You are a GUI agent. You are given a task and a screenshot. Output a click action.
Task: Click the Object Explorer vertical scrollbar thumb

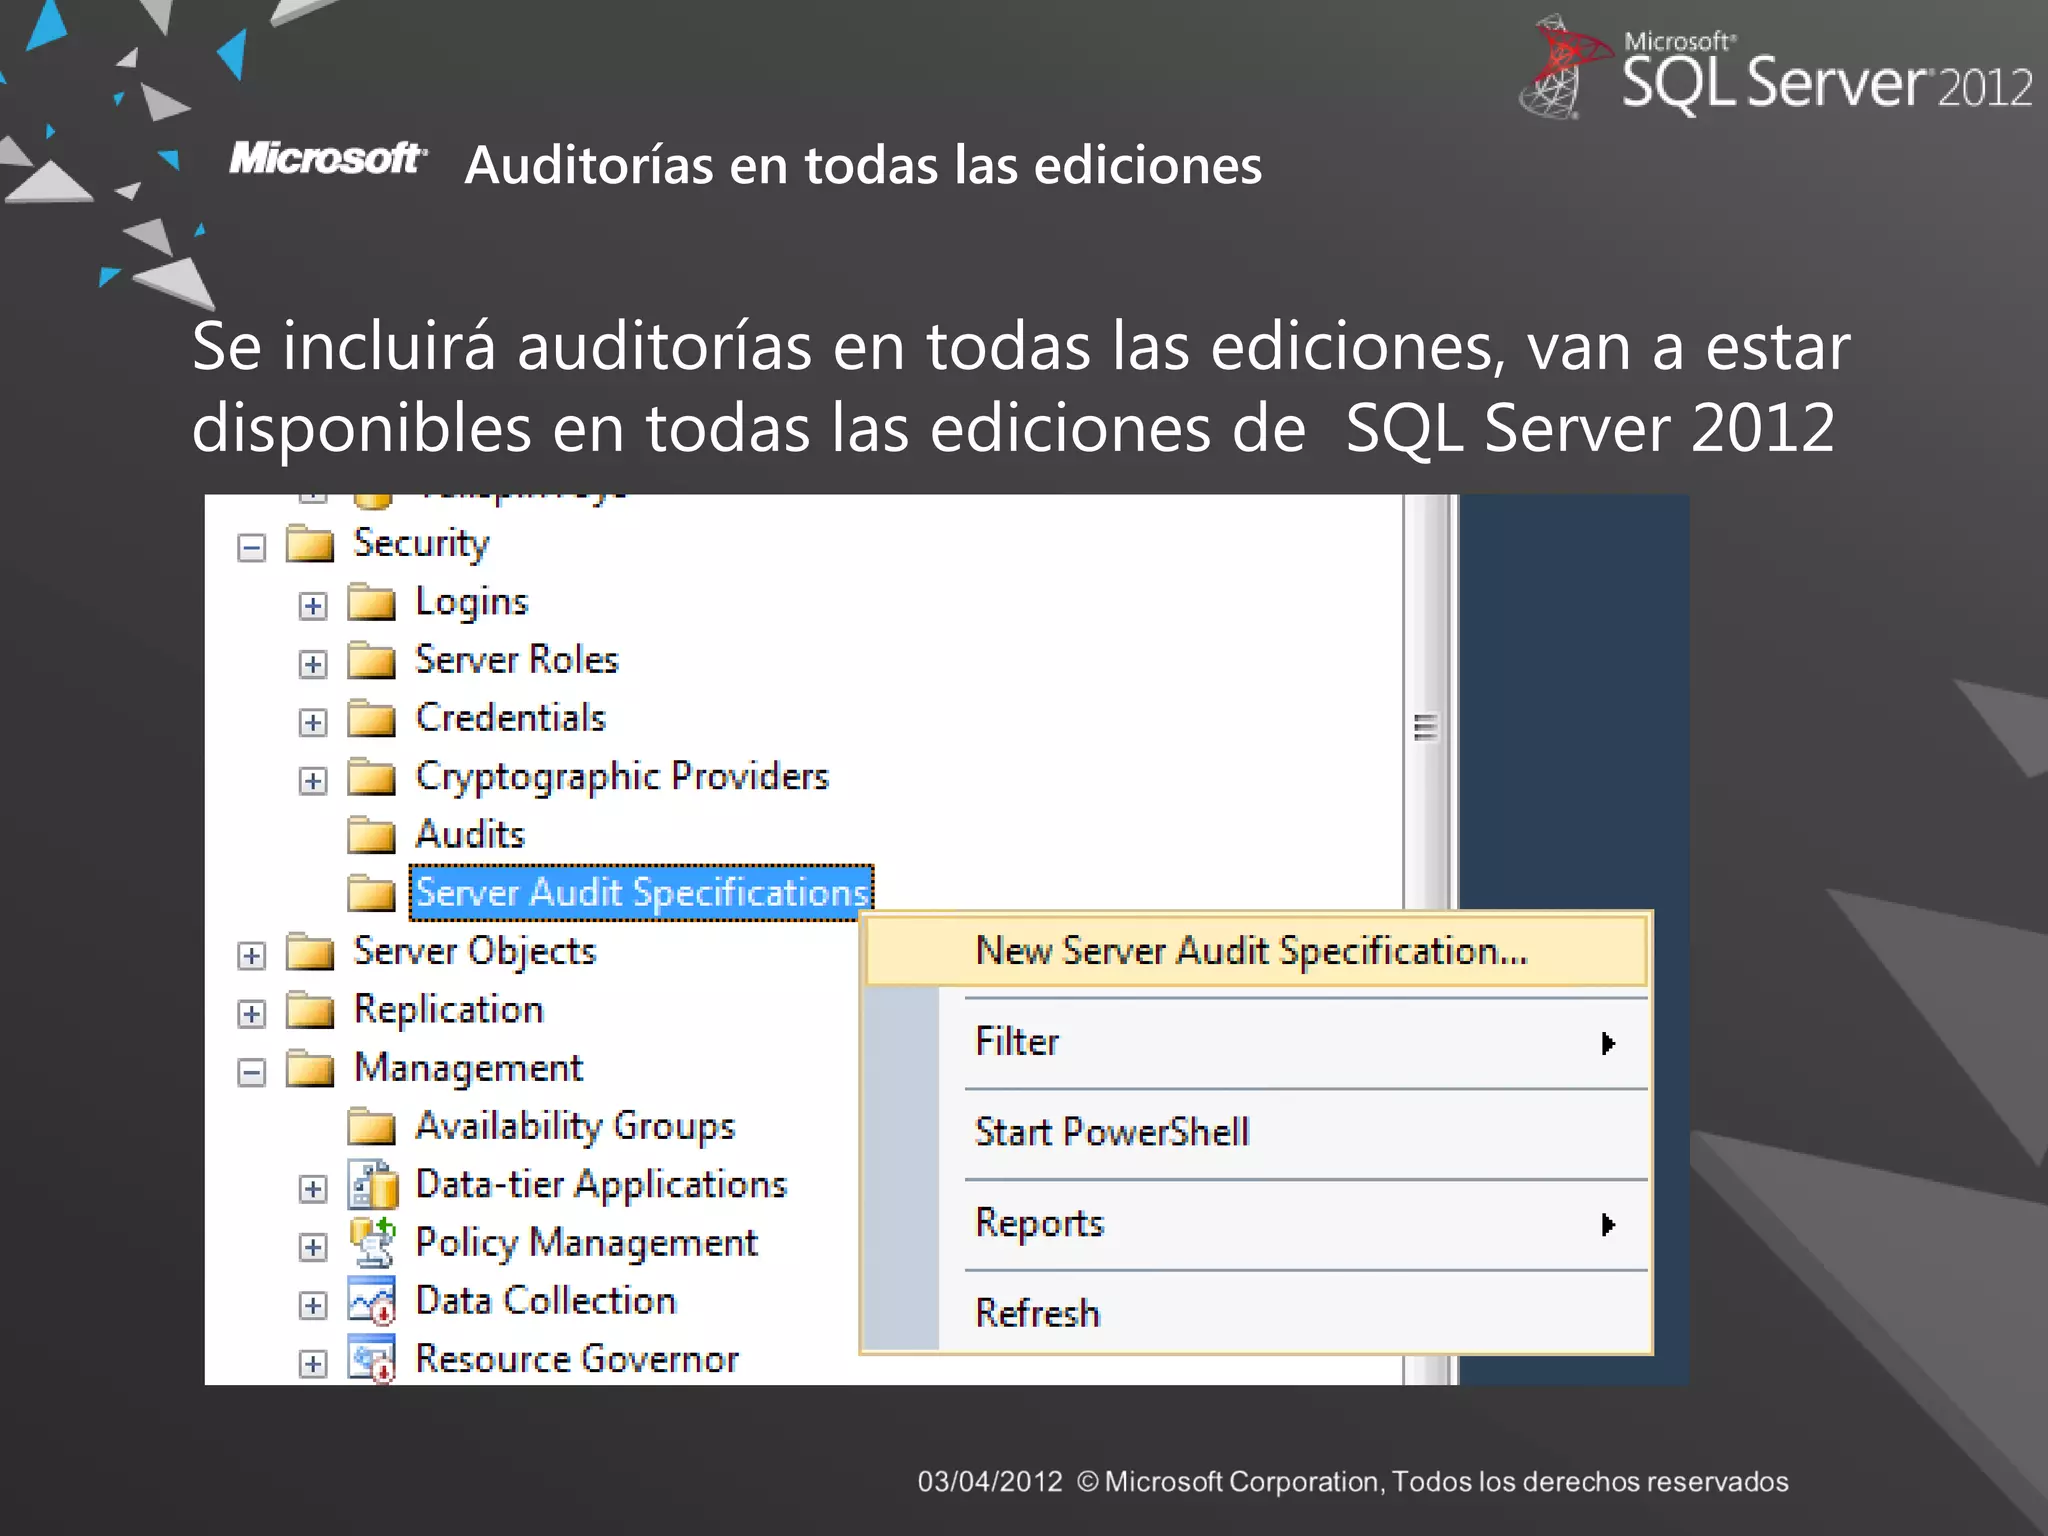[1427, 728]
